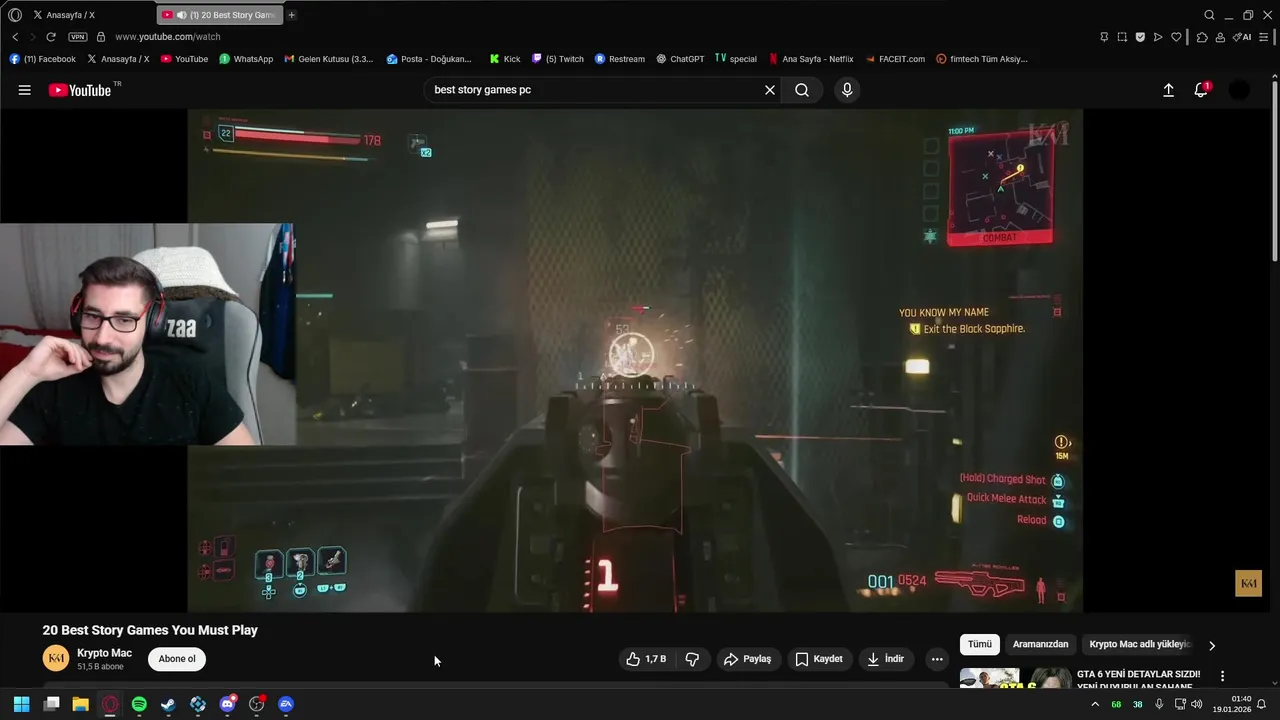The height and width of the screenshot is (720, 1280).
Task: Open FACEIT.com bookmark
Action: click(895, 59)
